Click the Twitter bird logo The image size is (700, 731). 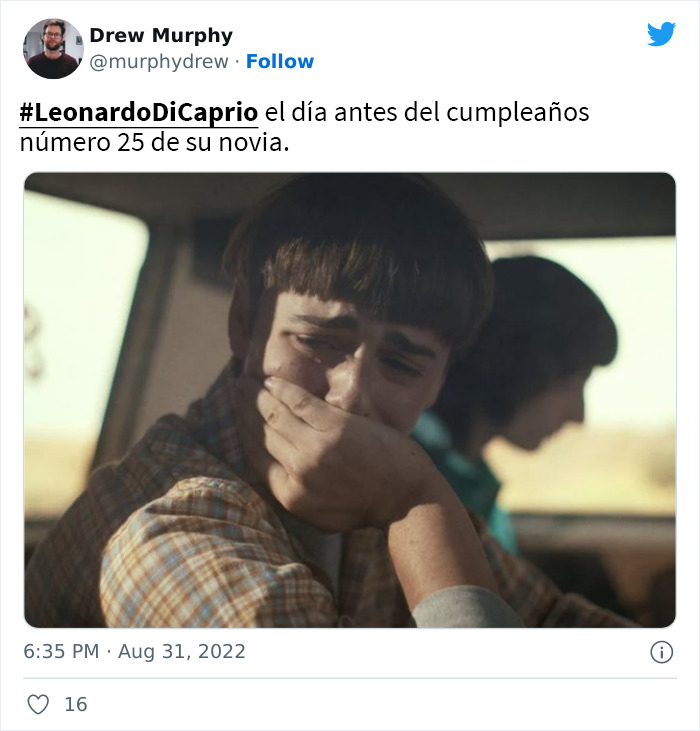coord(661,34)
